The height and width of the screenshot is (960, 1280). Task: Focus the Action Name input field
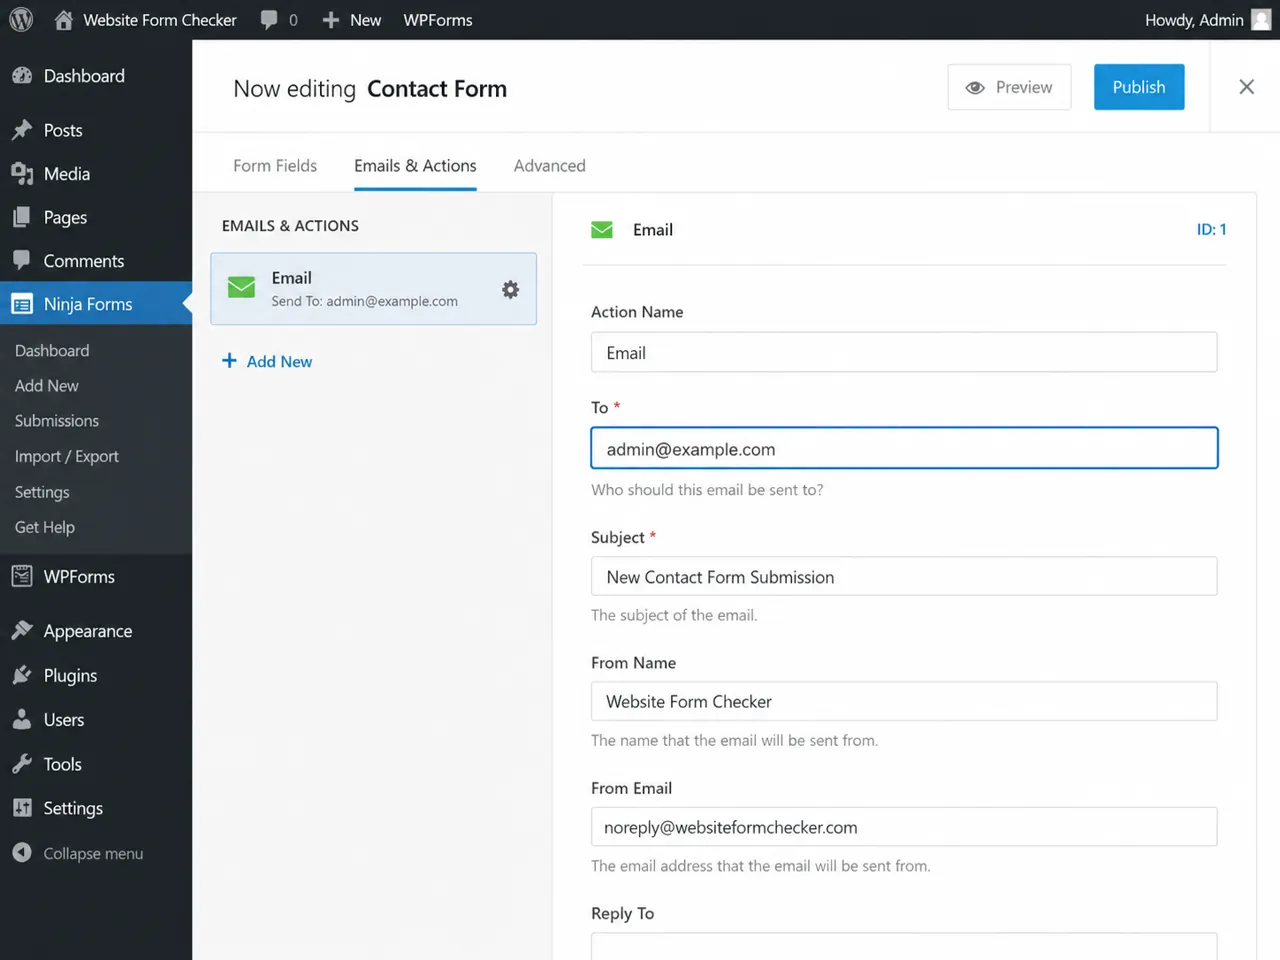[904, 352]
